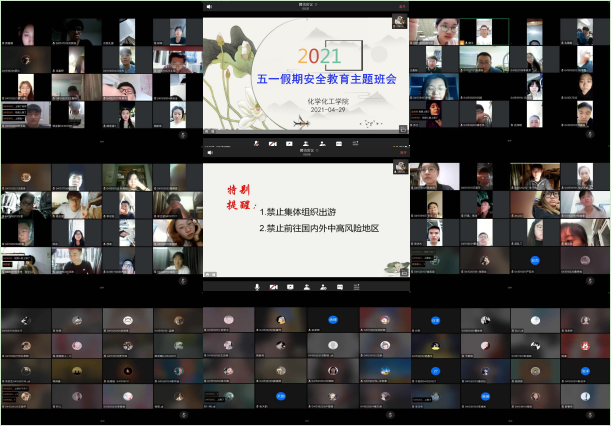Click invite icon below the 特别提醒 slide
The height and width of the screenshot is (426, 611).
coord(305,287)
